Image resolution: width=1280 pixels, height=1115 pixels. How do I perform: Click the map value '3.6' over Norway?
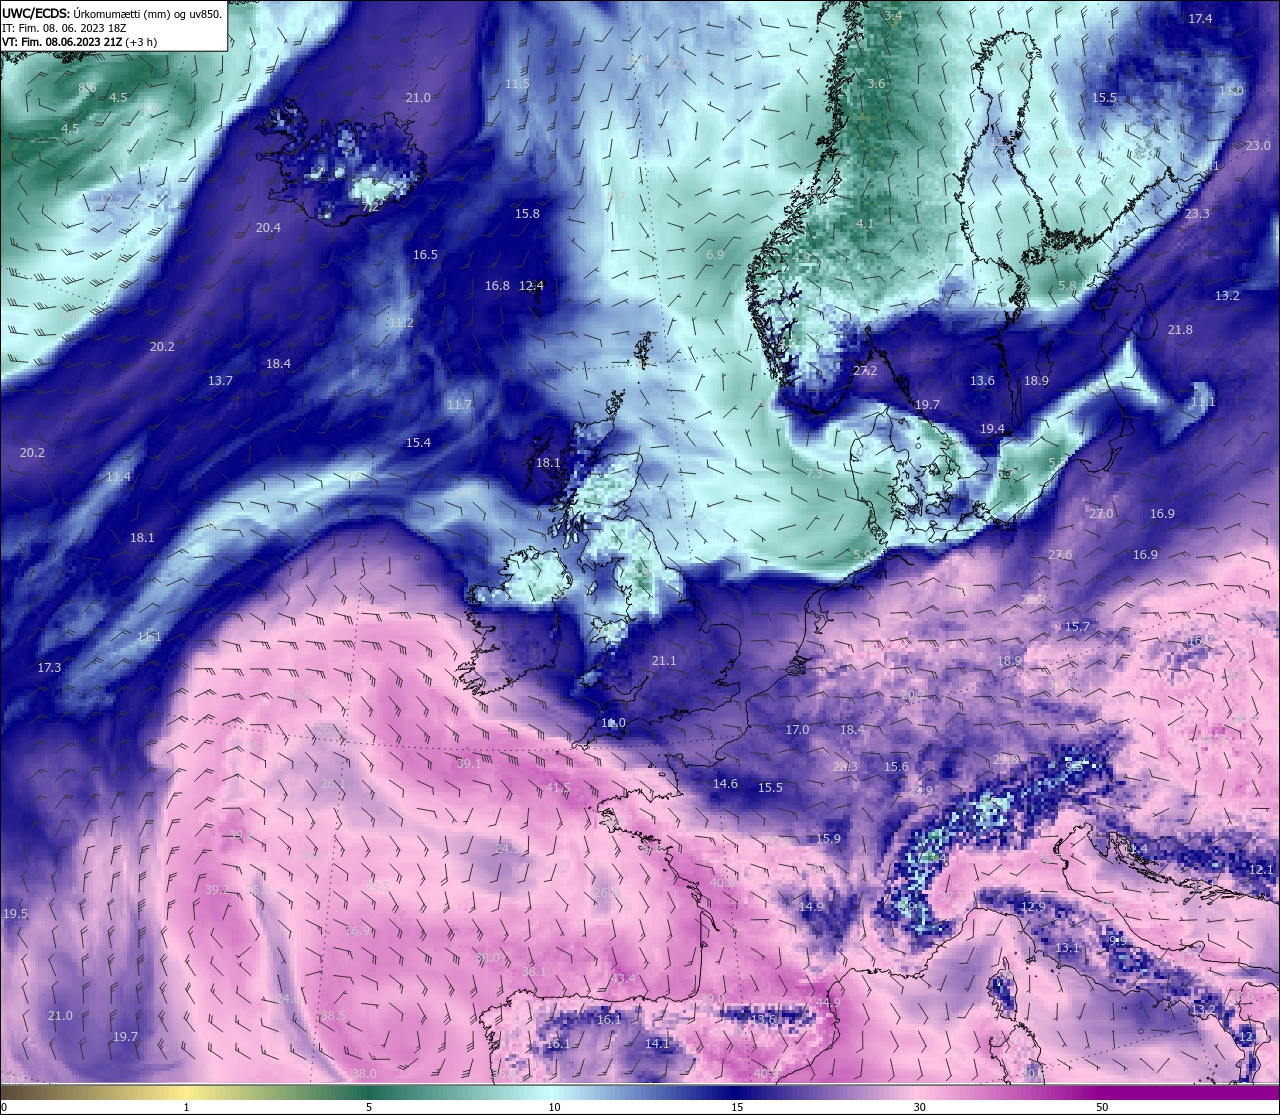876,84
